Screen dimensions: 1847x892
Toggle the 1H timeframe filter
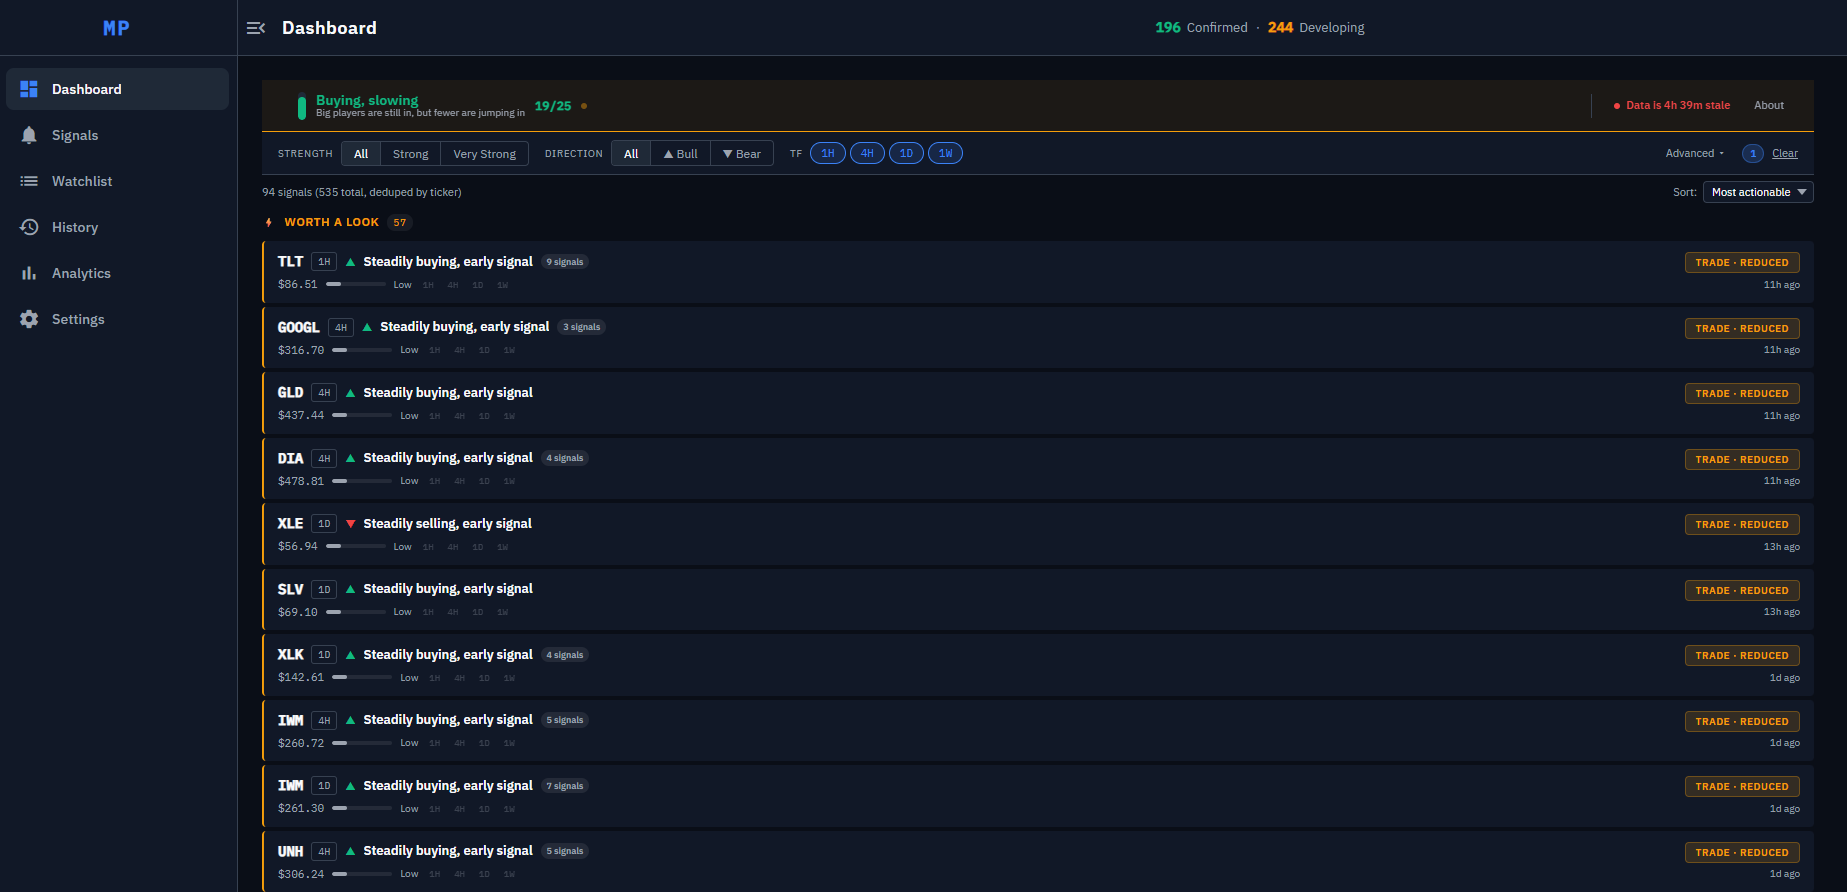pos(828,154)
